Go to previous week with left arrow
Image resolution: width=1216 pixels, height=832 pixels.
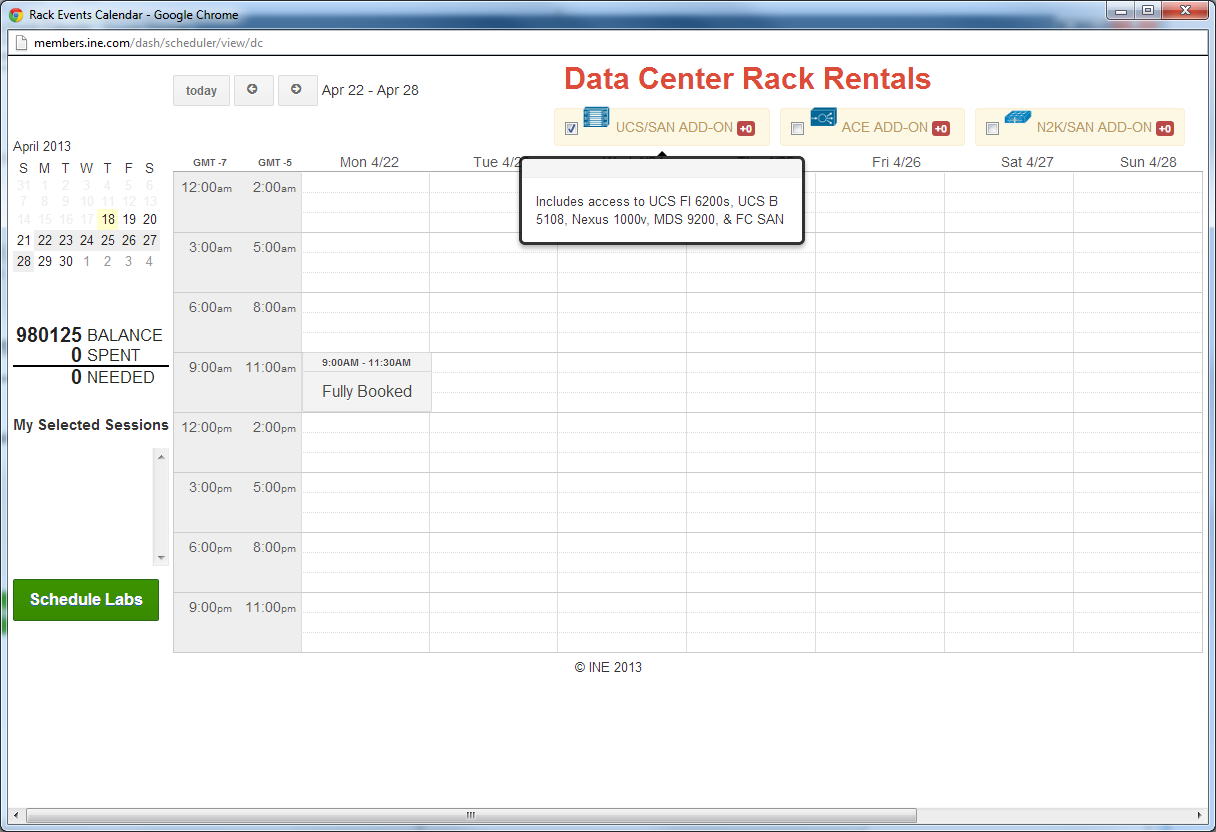point(253,90)
